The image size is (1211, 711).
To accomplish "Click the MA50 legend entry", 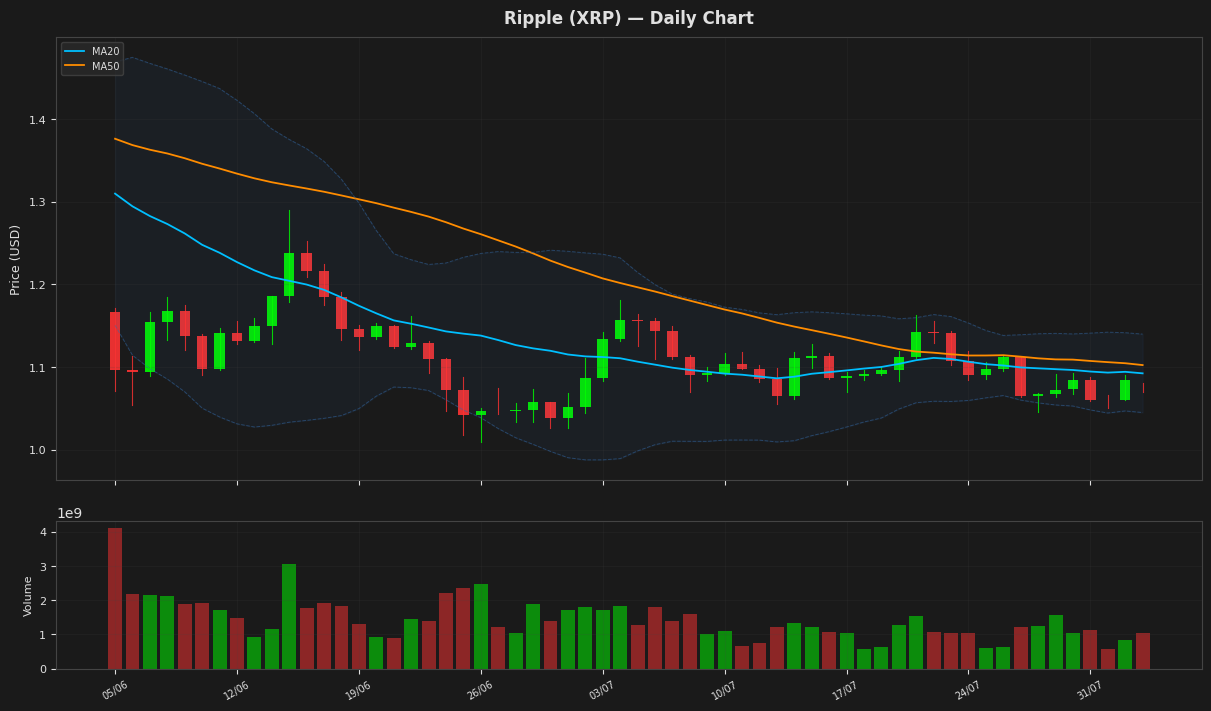I will click(x=92, y=66).
